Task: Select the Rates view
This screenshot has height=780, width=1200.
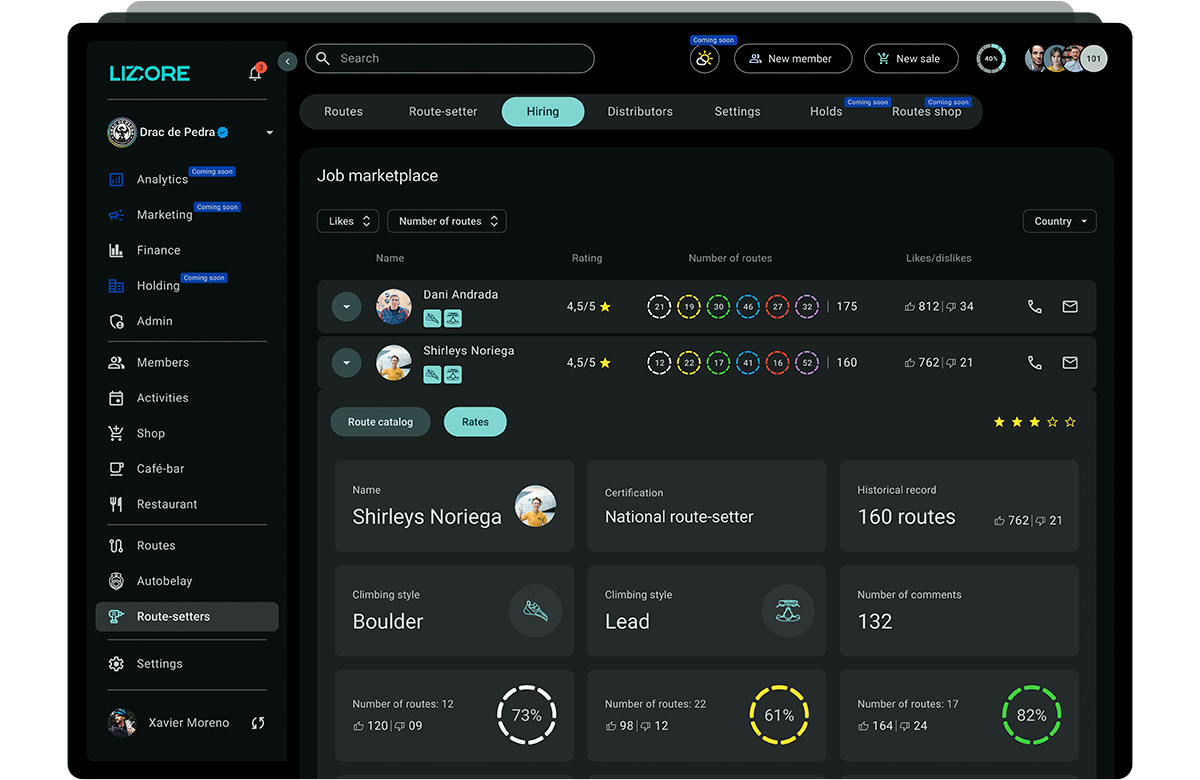Action: coord(475,422)
